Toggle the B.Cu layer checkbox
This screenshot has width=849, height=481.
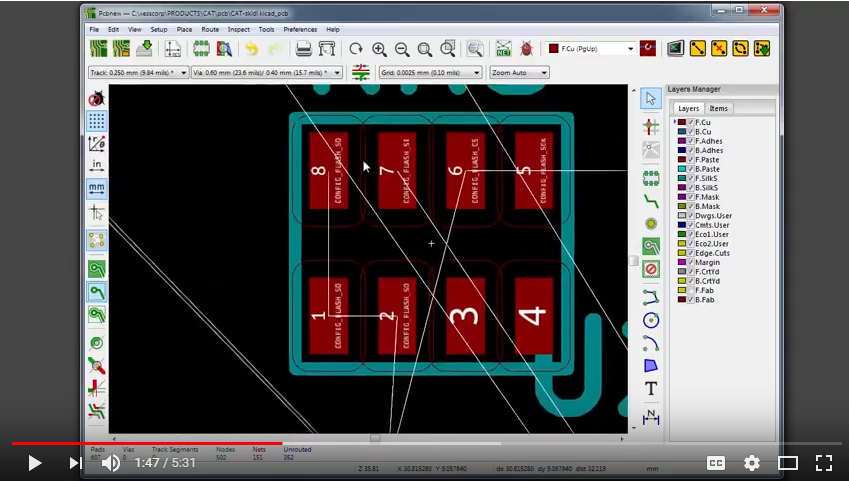tap(690, 132)
